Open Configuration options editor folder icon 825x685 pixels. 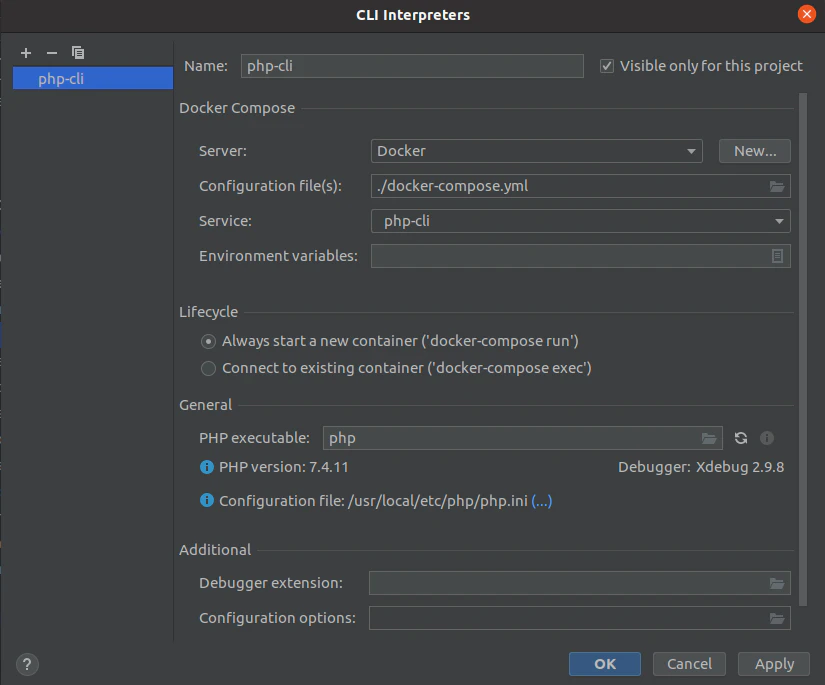(777, 618)
